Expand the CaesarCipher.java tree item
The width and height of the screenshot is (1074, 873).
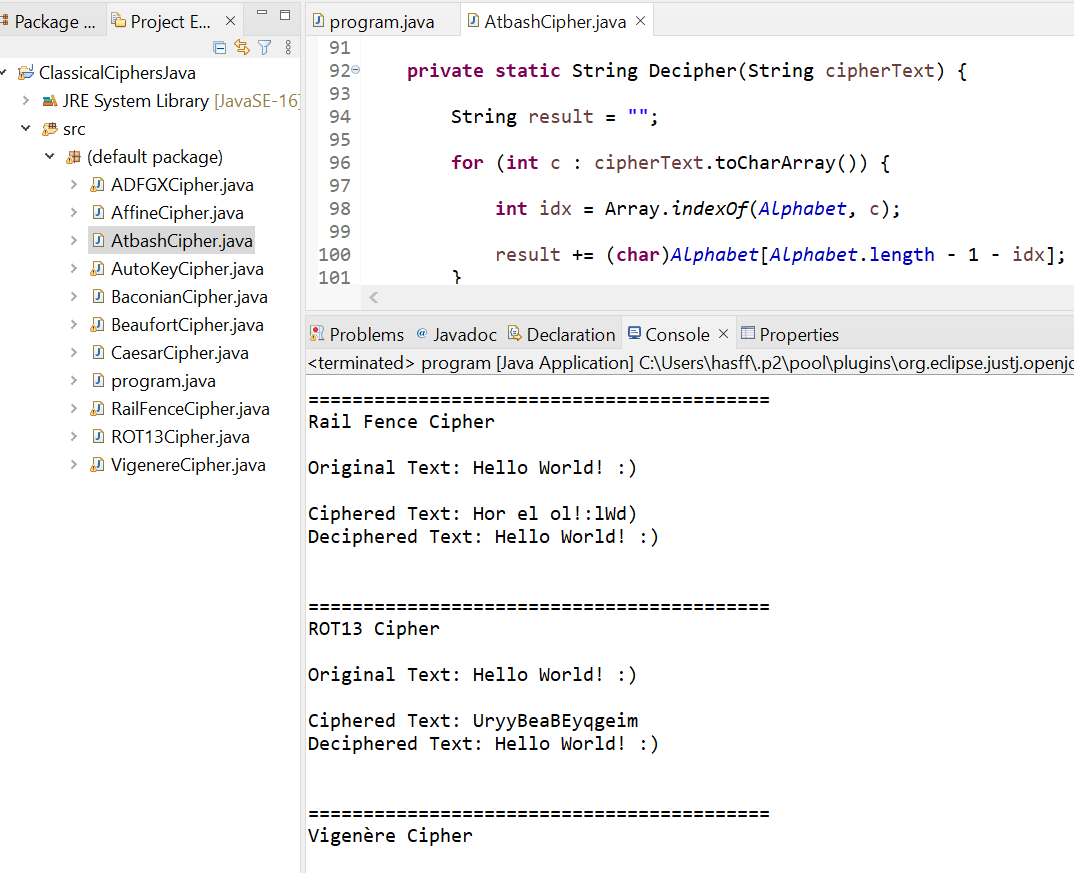[x=71, y=352]
